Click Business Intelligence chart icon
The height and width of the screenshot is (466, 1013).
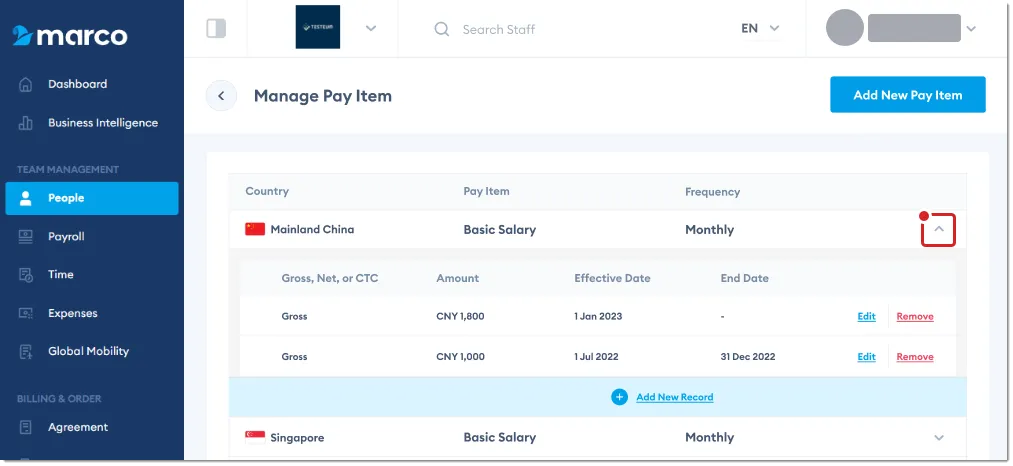[x=25, y=123]
